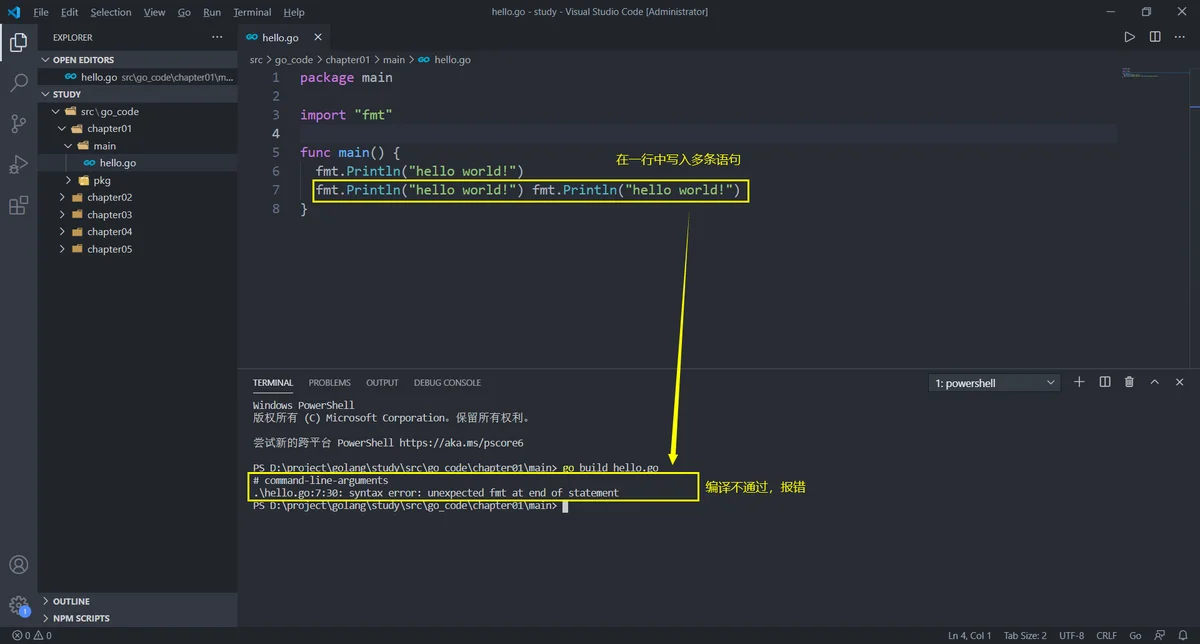Open the View menu
Screen dimensions: 1200x644
pos(154,12)
